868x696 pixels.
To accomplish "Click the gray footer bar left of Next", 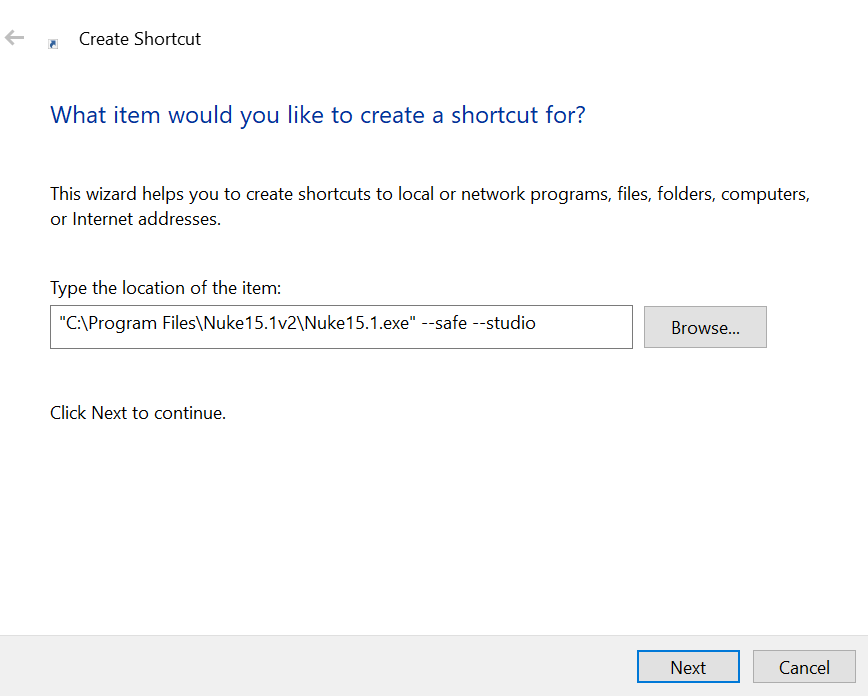I will tap(318, 666).
